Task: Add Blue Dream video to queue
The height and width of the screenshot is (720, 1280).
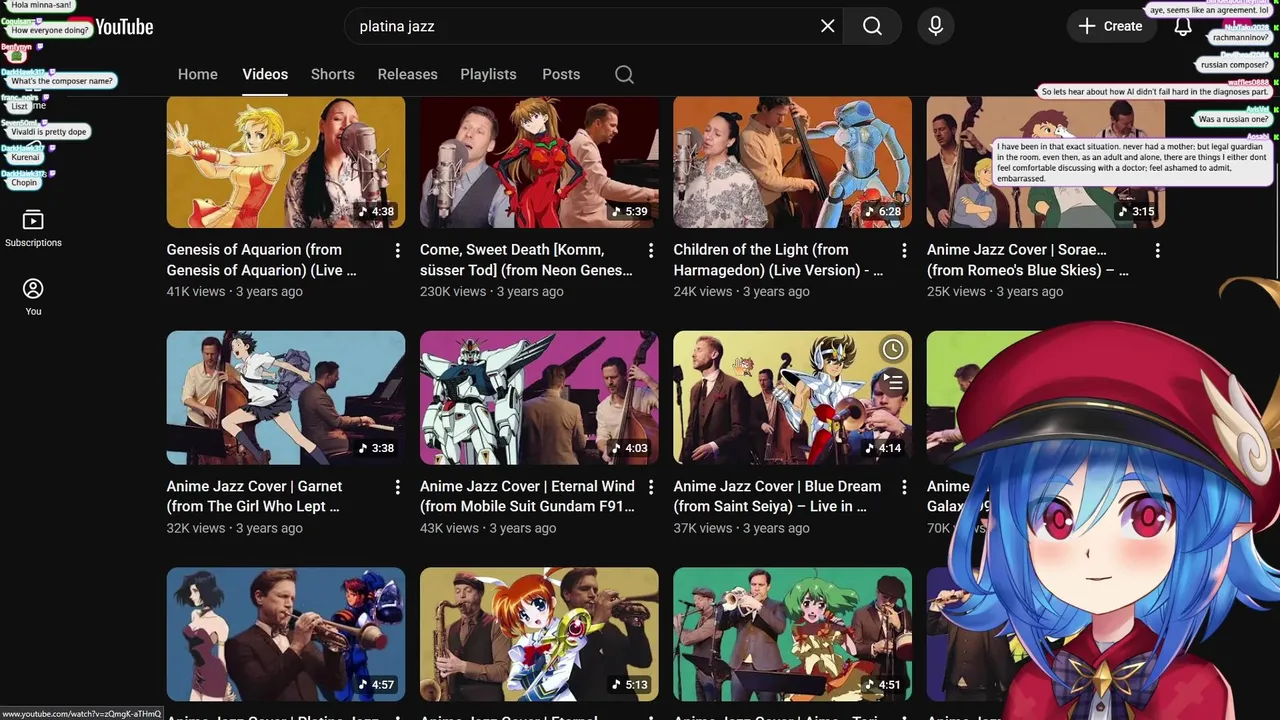Action: pyautogui.click(x=892, y=381)
